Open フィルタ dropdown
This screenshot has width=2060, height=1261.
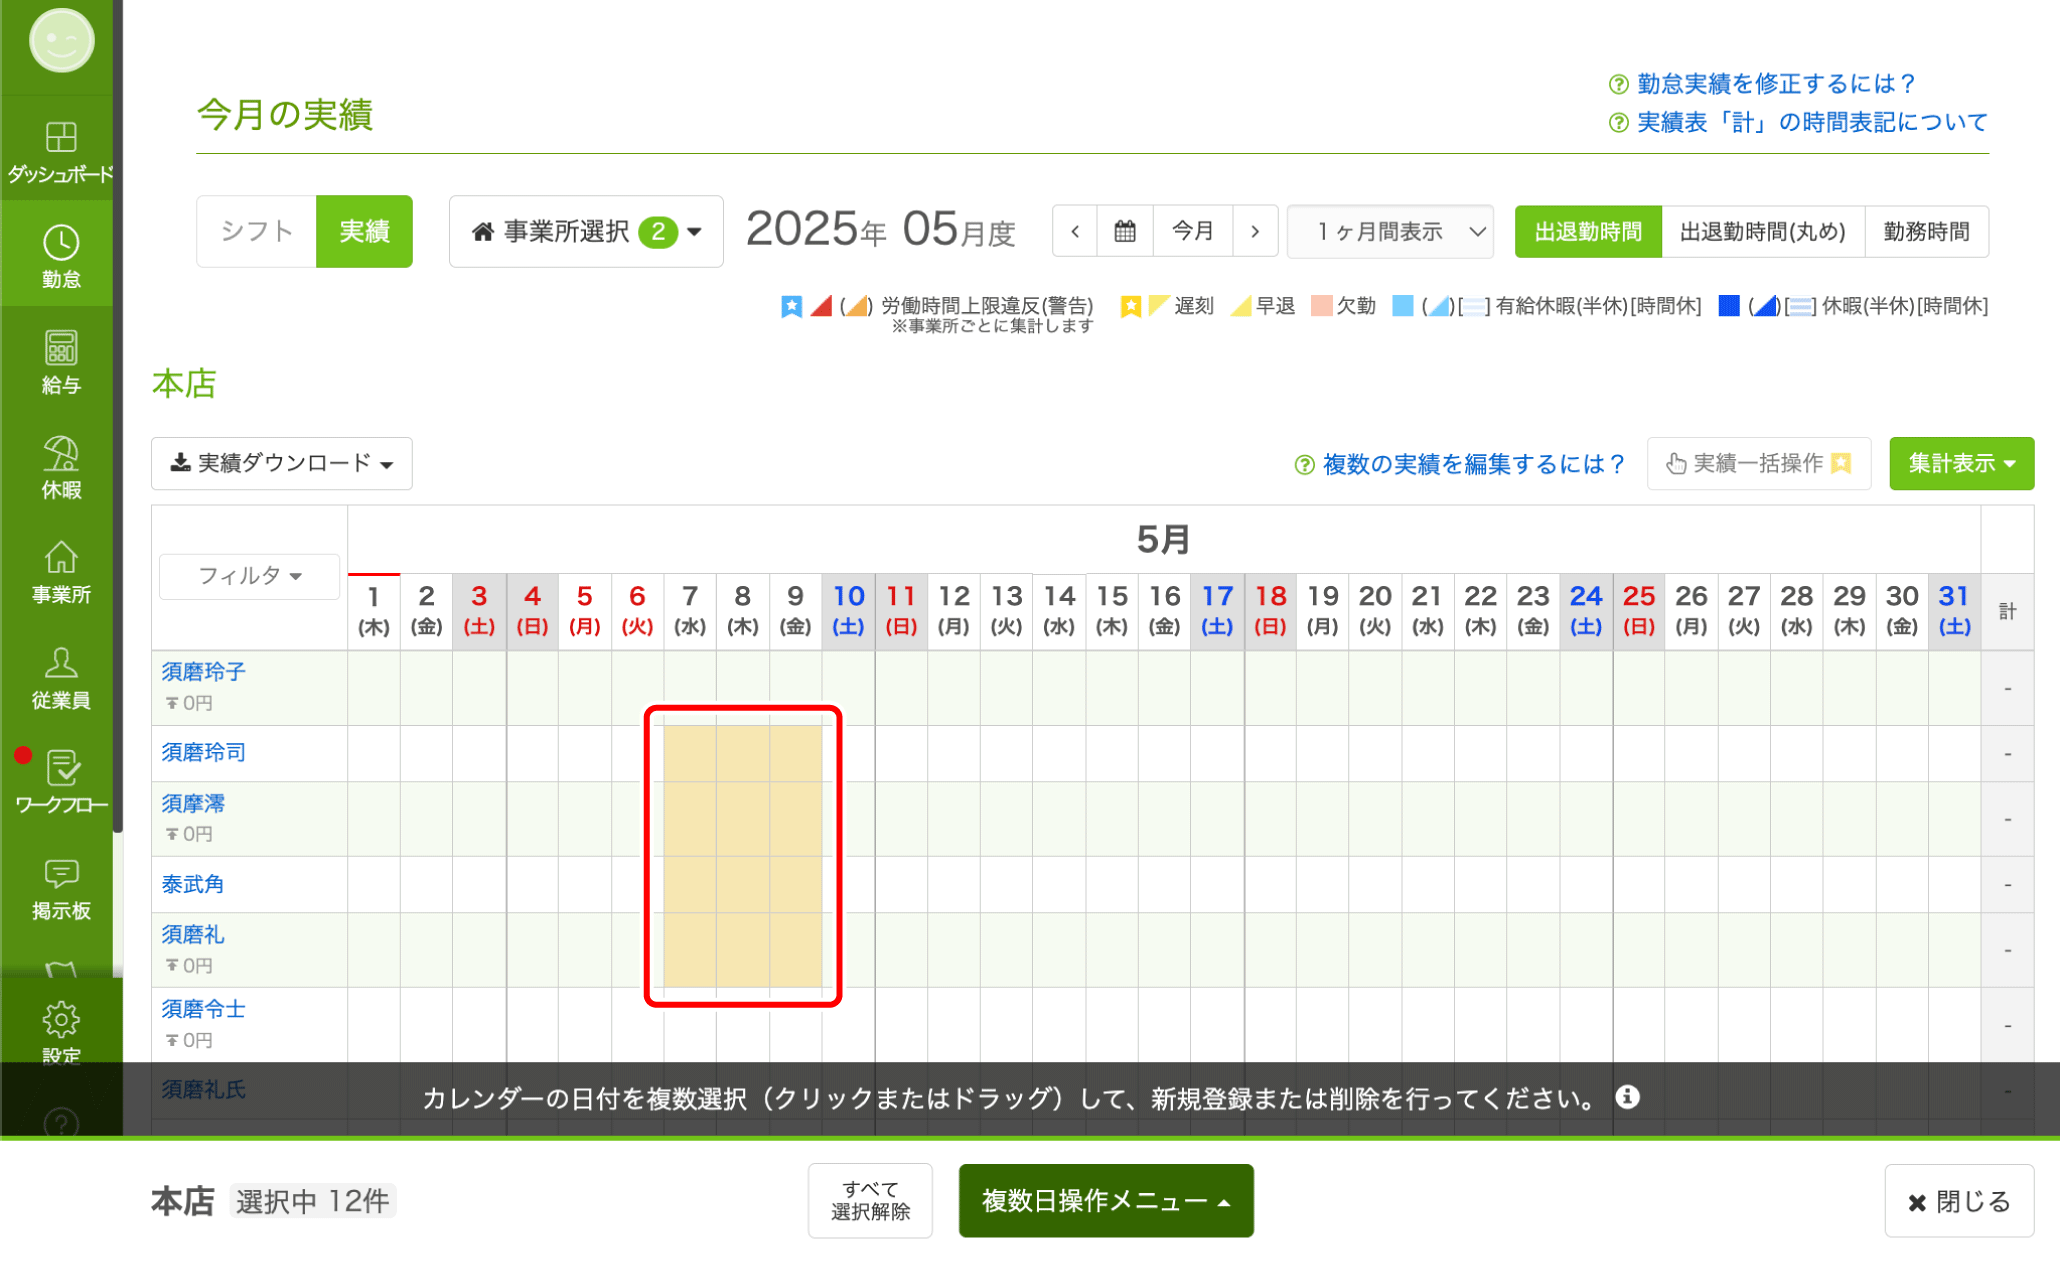[x=250, y=576]
